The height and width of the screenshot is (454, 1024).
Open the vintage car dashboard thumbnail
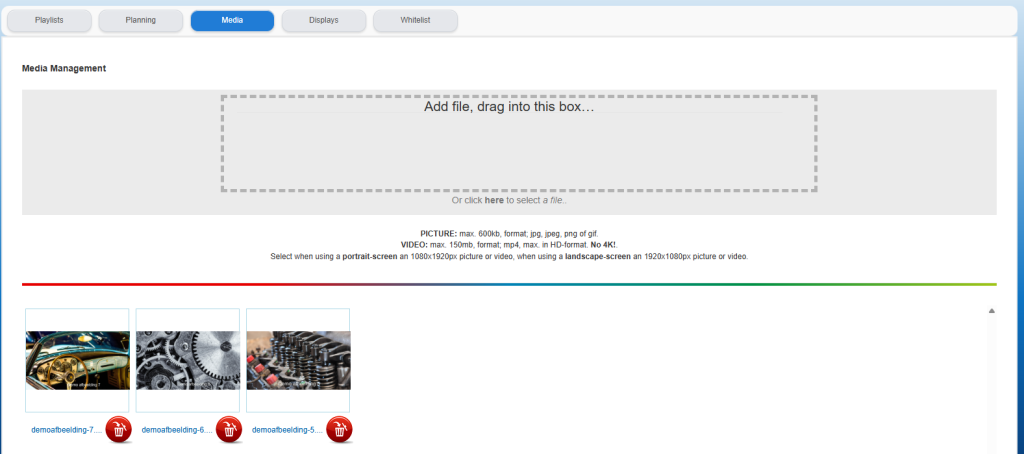tap(77, 360)
